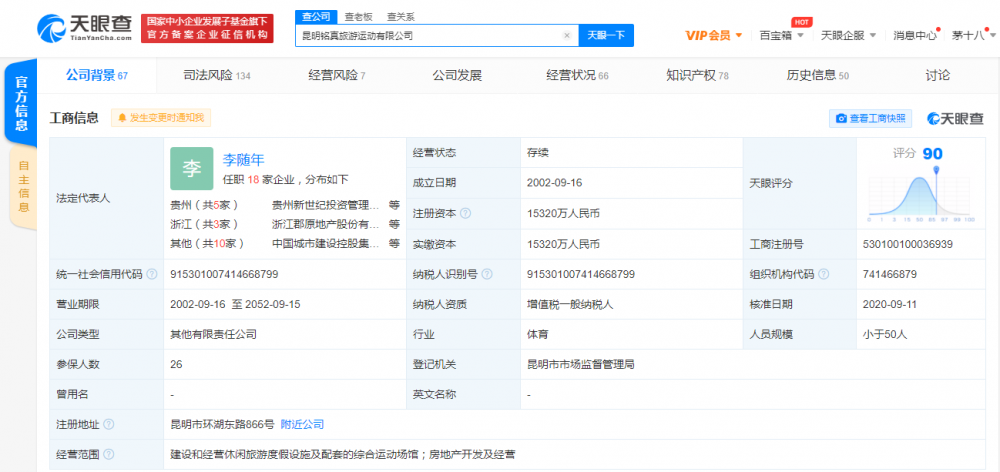Open the 国家中小企业发展子基金 banner

[x=207, y=28]
